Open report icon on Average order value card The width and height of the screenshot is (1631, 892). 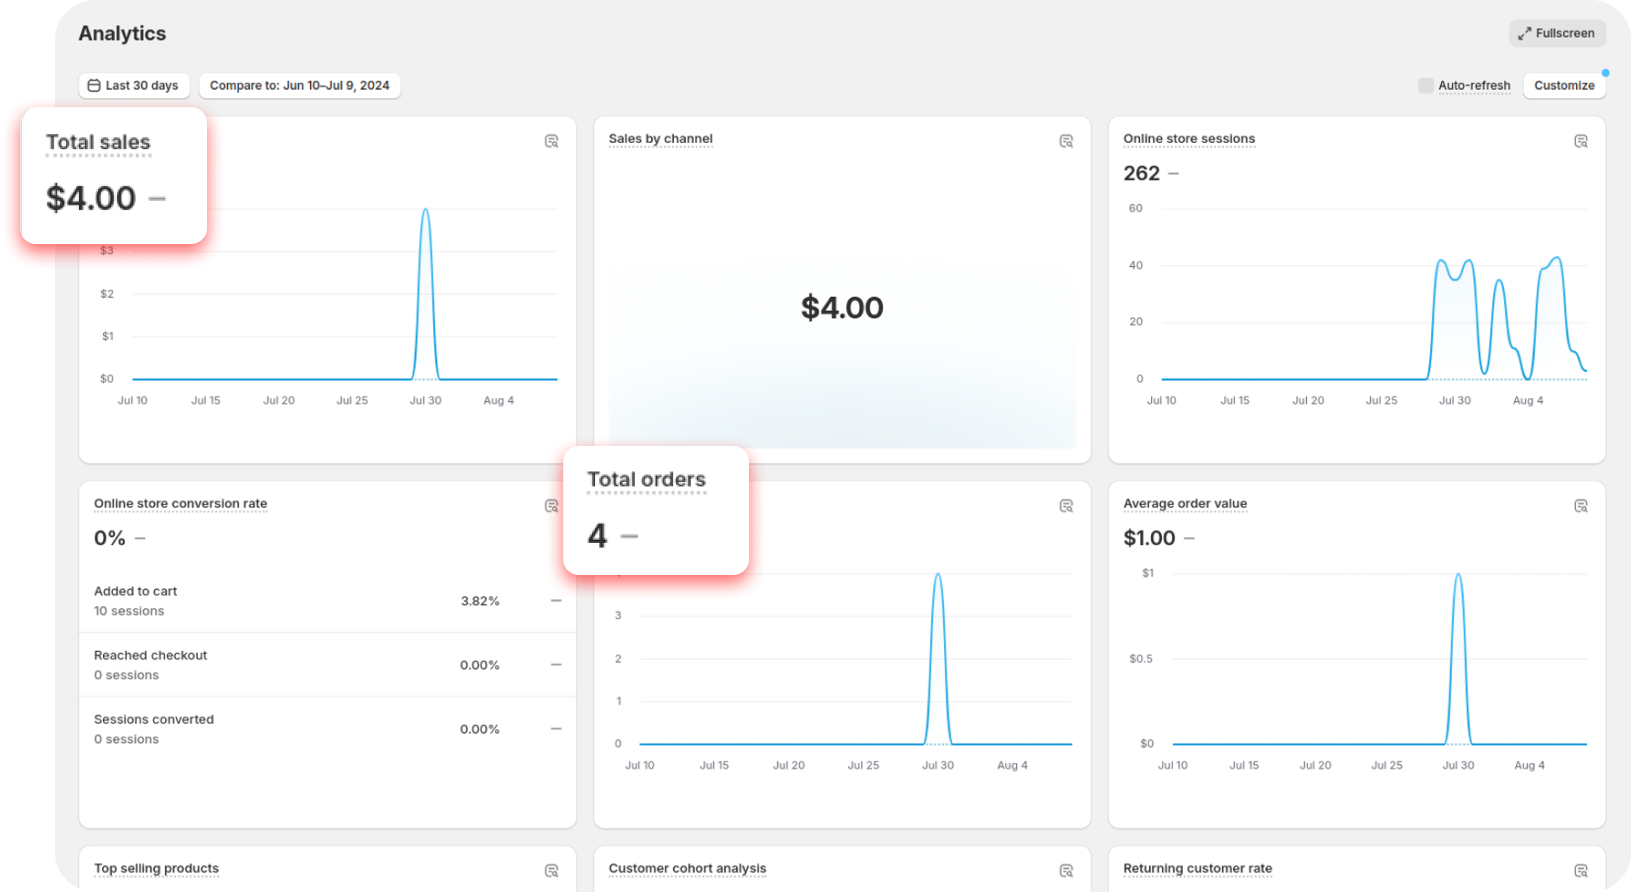[x=1581, y=506]
